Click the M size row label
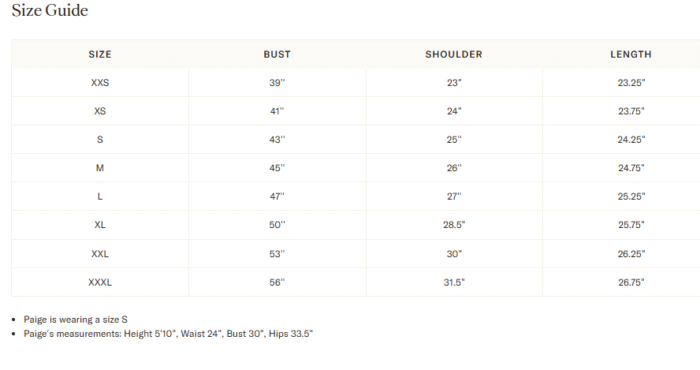 (100, 168)
